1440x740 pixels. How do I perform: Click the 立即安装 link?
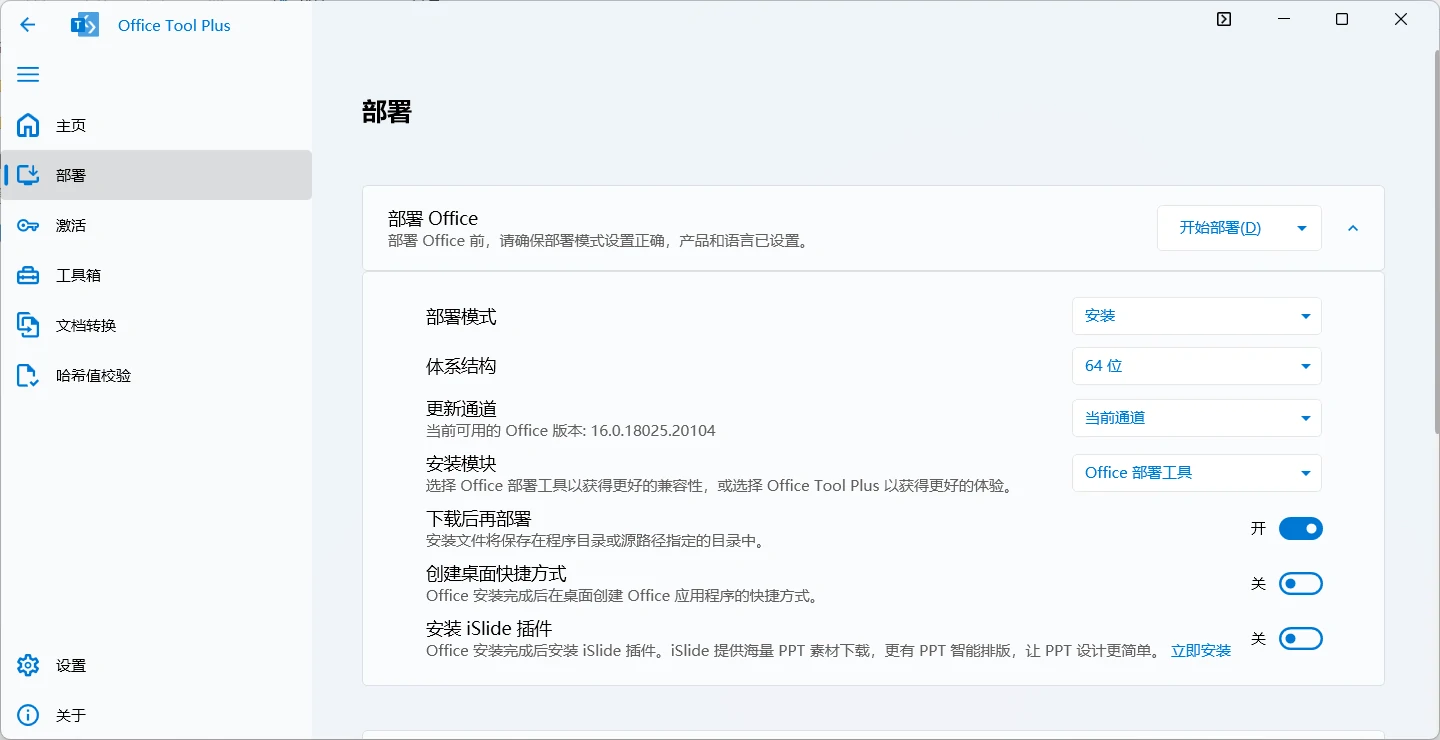click(1201, 651)
